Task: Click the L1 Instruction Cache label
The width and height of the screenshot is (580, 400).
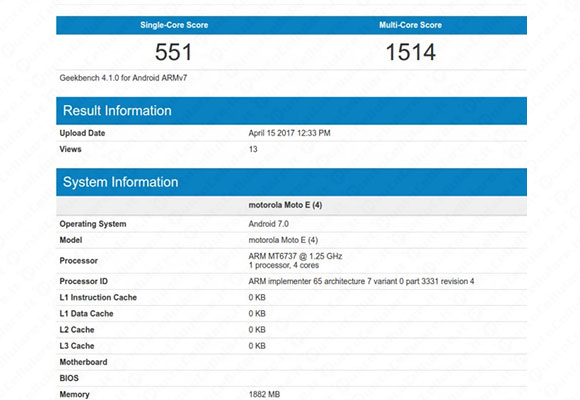Action: pos(98,298)
